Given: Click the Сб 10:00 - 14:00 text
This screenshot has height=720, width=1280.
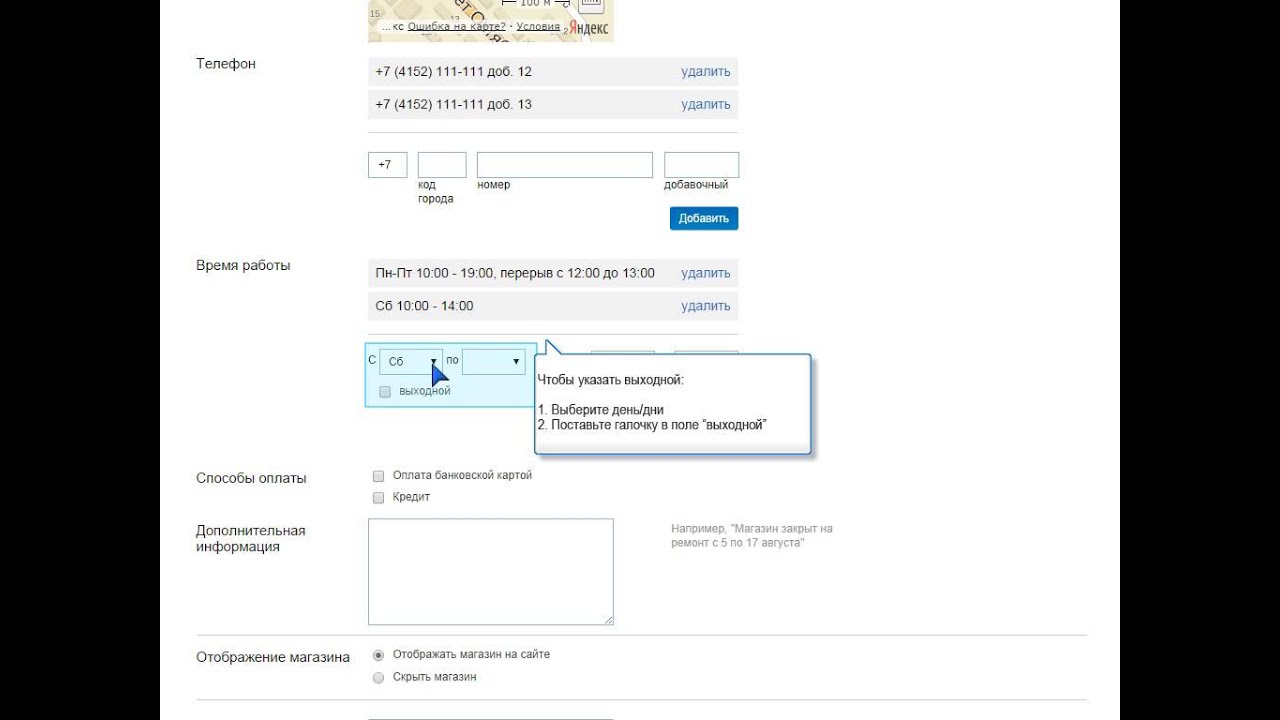Looking at the screenshot, I should pos(424,306).
